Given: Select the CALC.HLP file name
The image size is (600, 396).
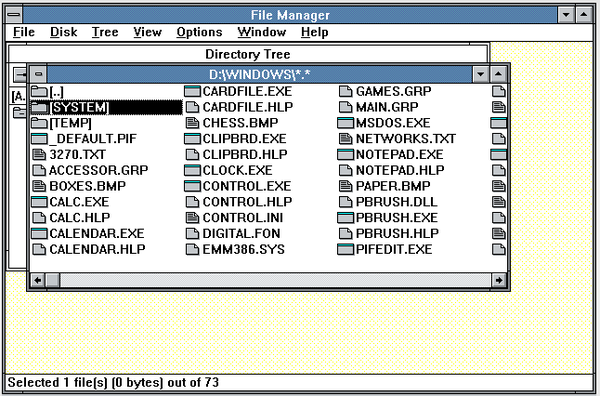Looking at the screenshot, I should point(80,218).
